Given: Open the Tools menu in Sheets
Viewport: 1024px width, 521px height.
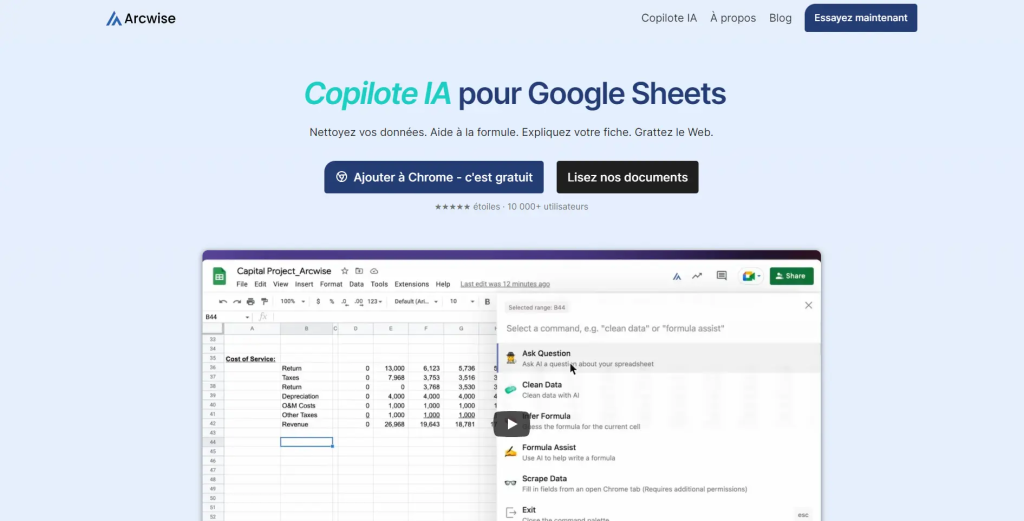Looking at the screenshot, I should (379, 284).
